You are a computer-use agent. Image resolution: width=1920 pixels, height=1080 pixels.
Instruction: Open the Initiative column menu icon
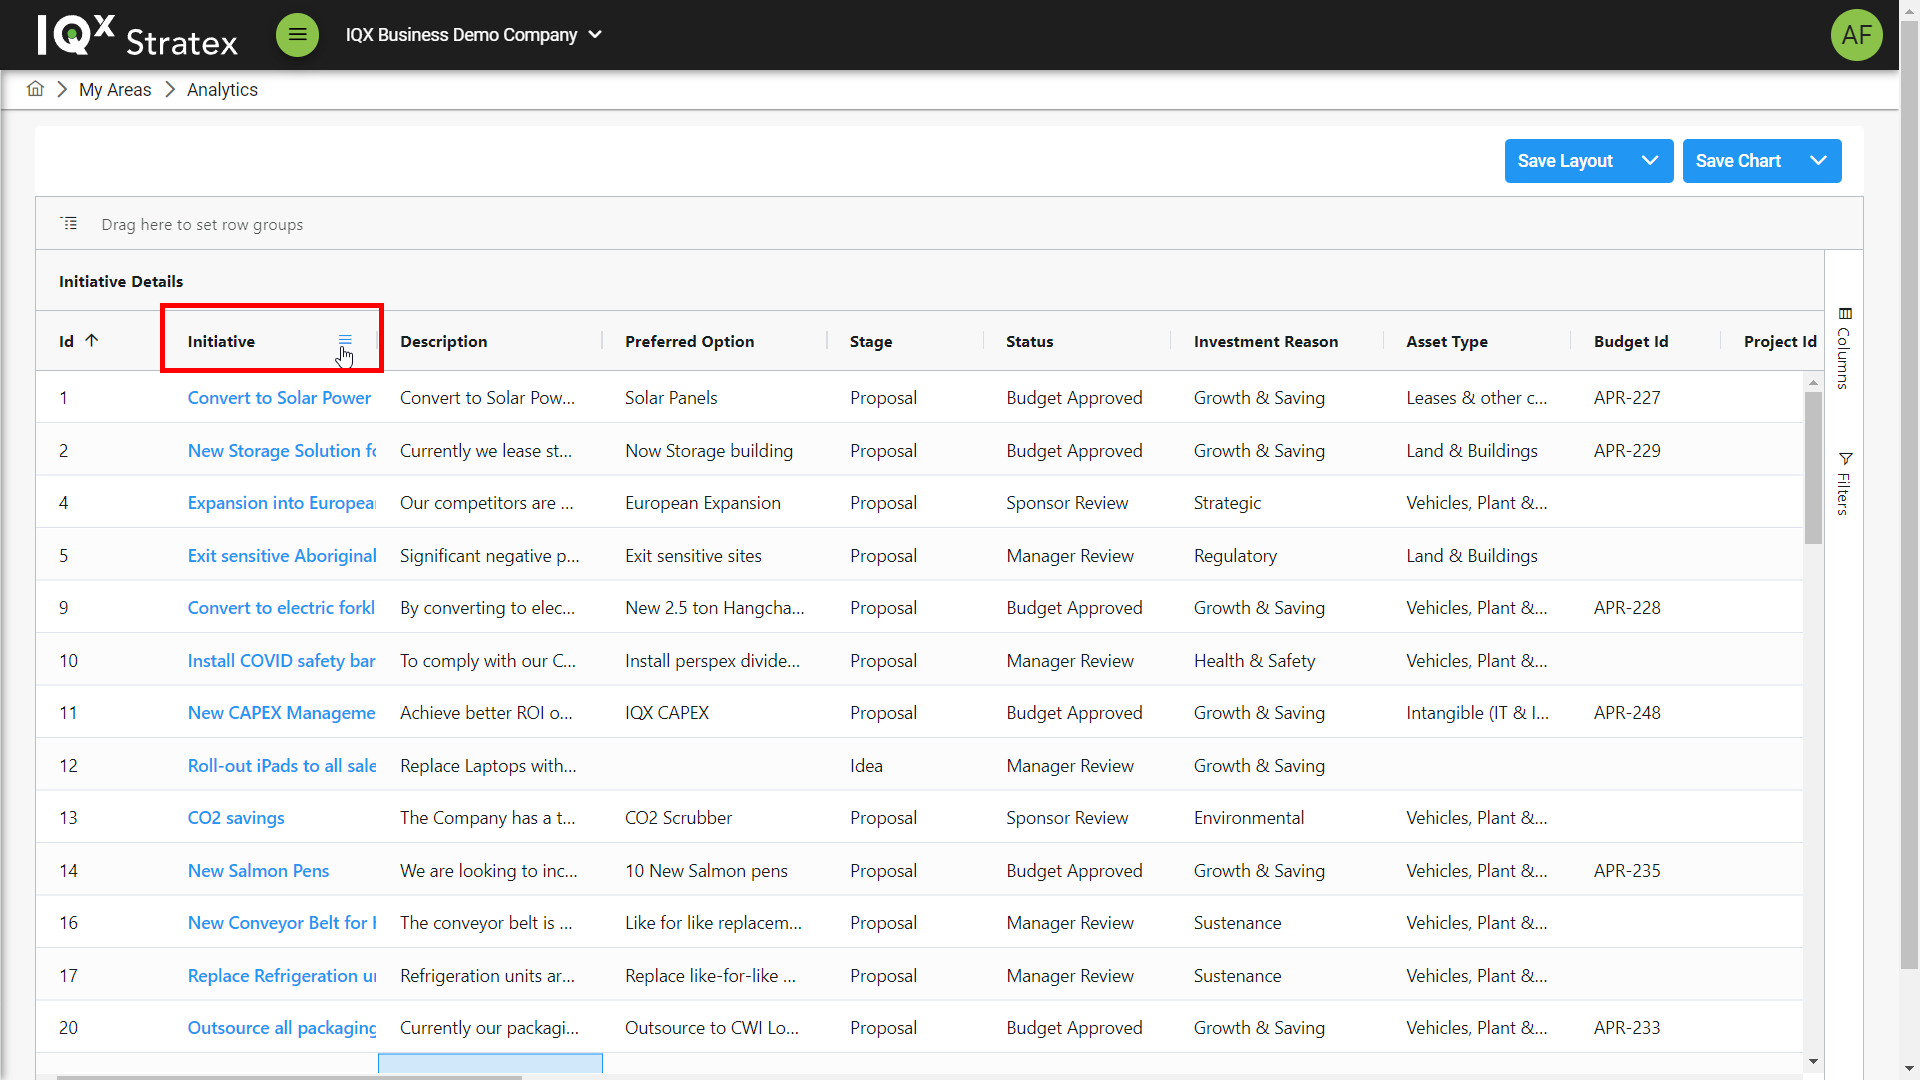345,340
